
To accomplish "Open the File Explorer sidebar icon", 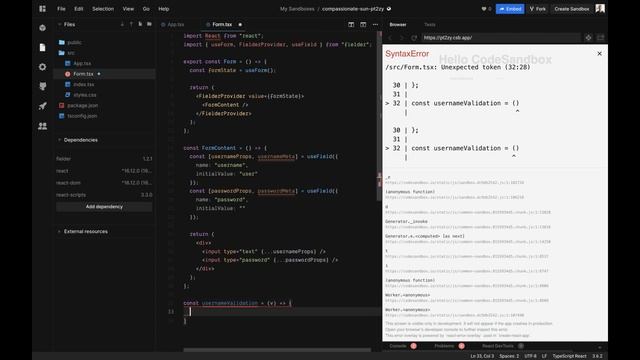I will pos(42,47).
